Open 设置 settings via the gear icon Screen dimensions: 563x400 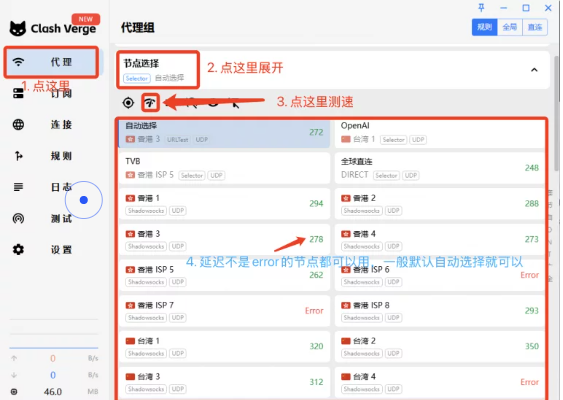pos(18,250)
